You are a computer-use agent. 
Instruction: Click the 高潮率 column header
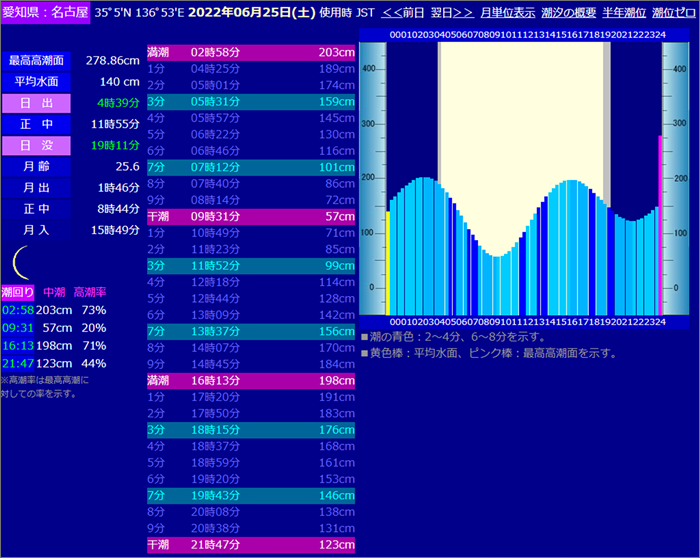tap(90, 292)
